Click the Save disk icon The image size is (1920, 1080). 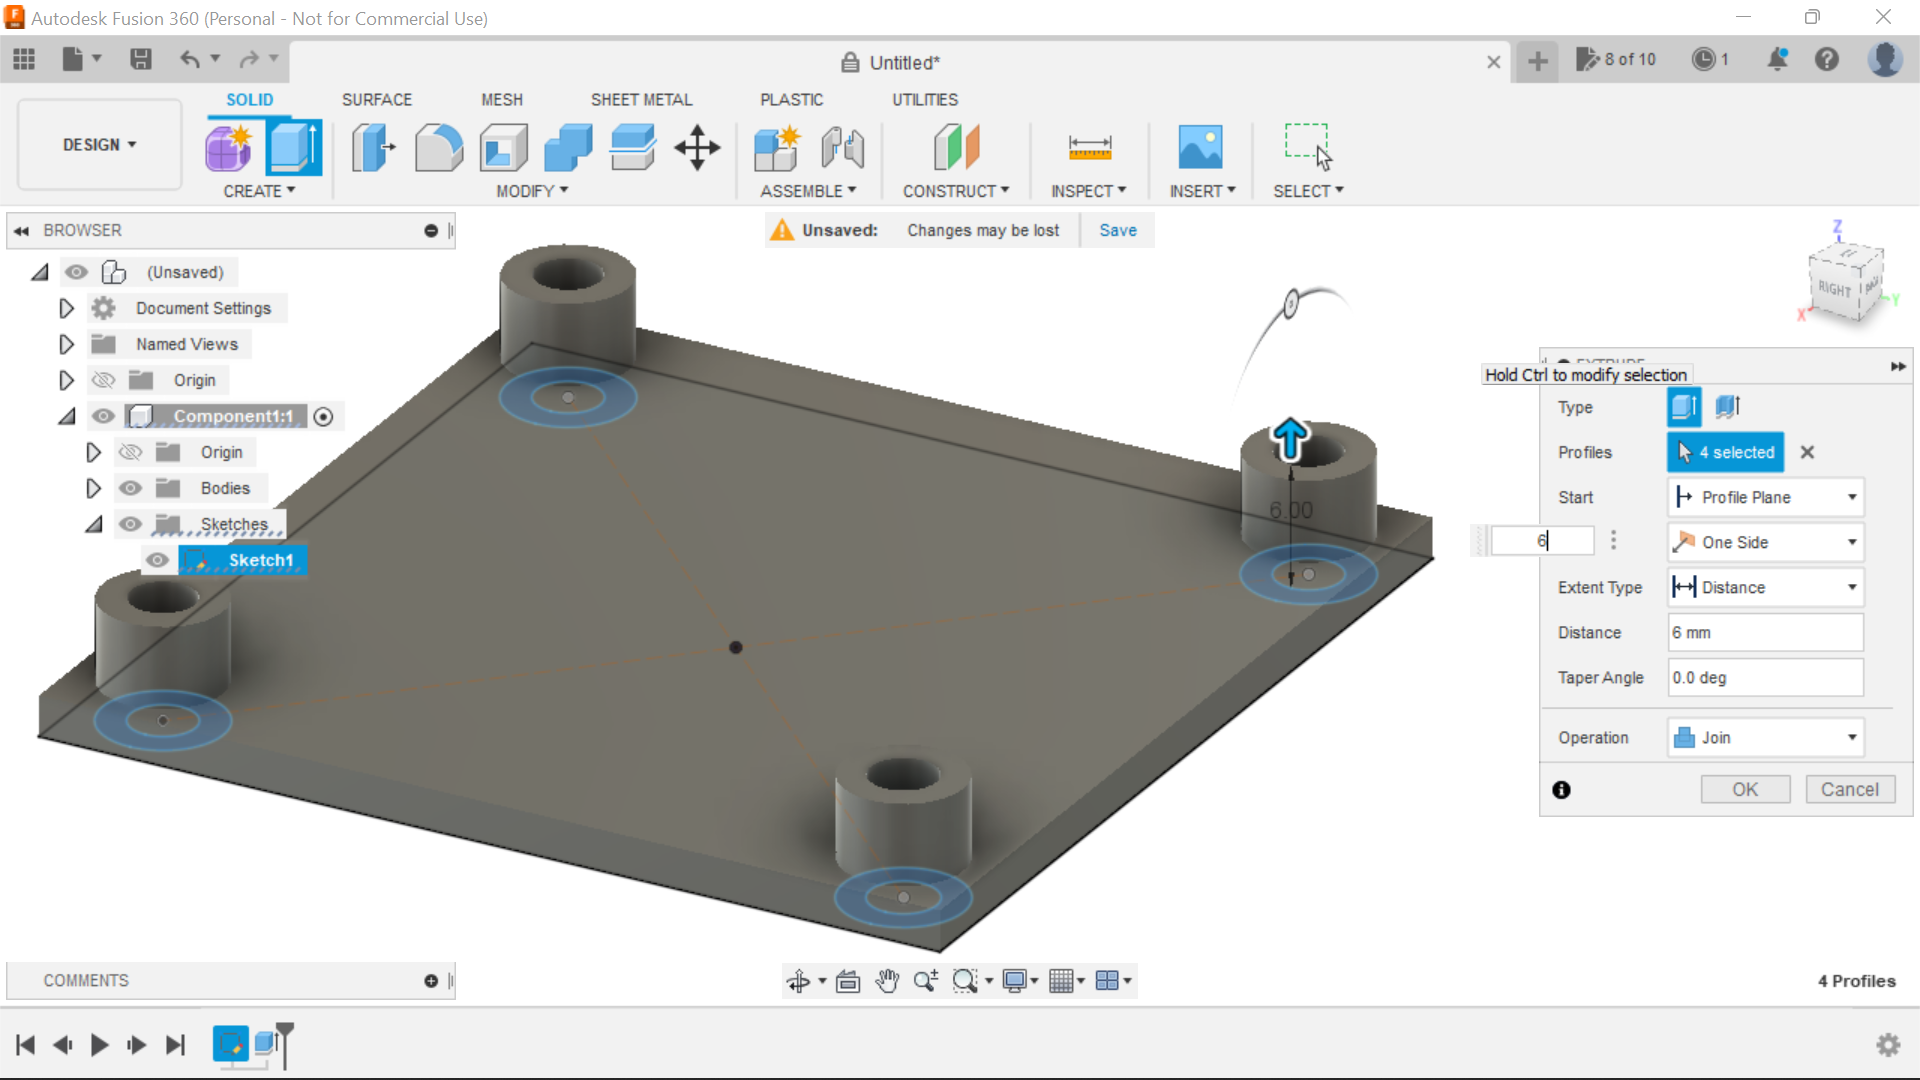[141, 60]
